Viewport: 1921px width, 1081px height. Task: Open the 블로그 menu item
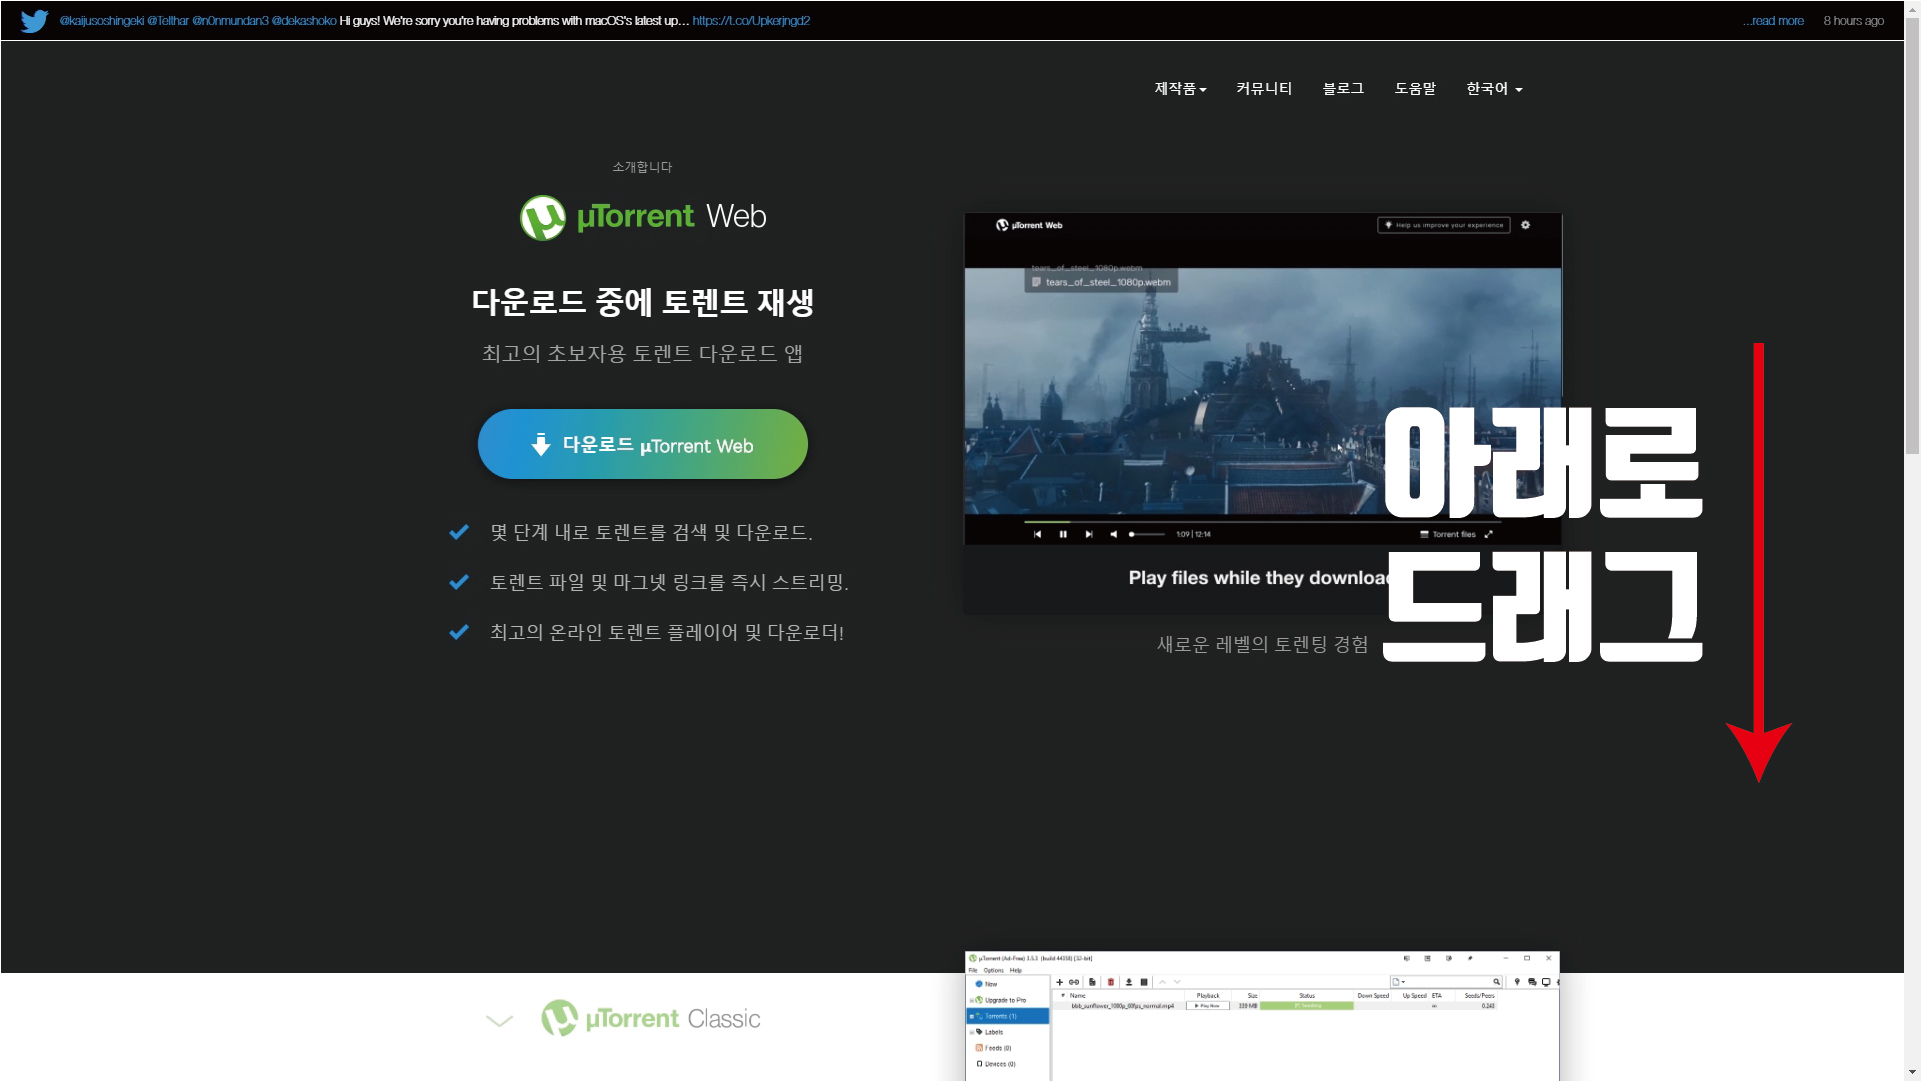(x=1343, y=89)
